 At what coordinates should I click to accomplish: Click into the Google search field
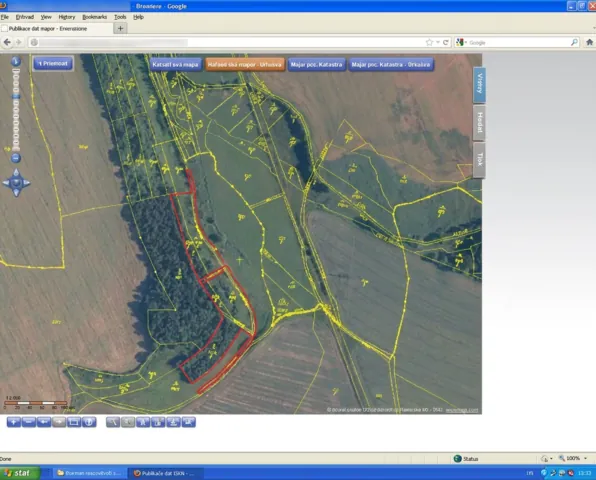[x=518, y=43]
